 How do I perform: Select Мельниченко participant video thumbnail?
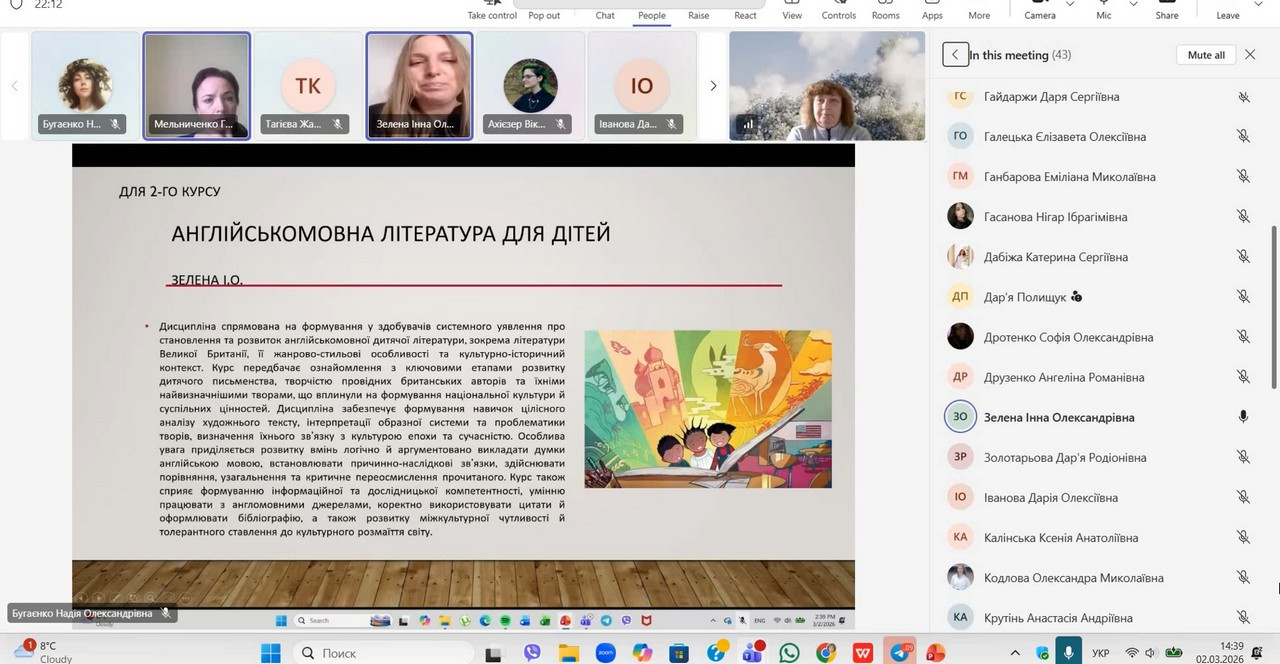tap(197, 85)
